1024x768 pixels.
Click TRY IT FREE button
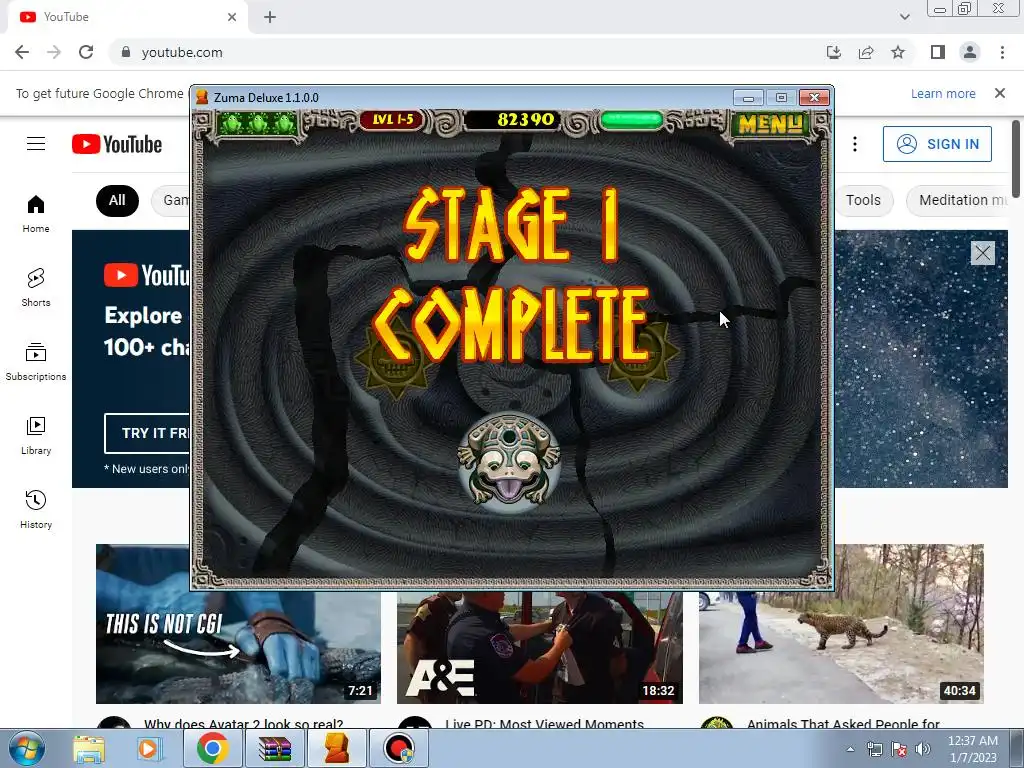(x=148, y=433)
